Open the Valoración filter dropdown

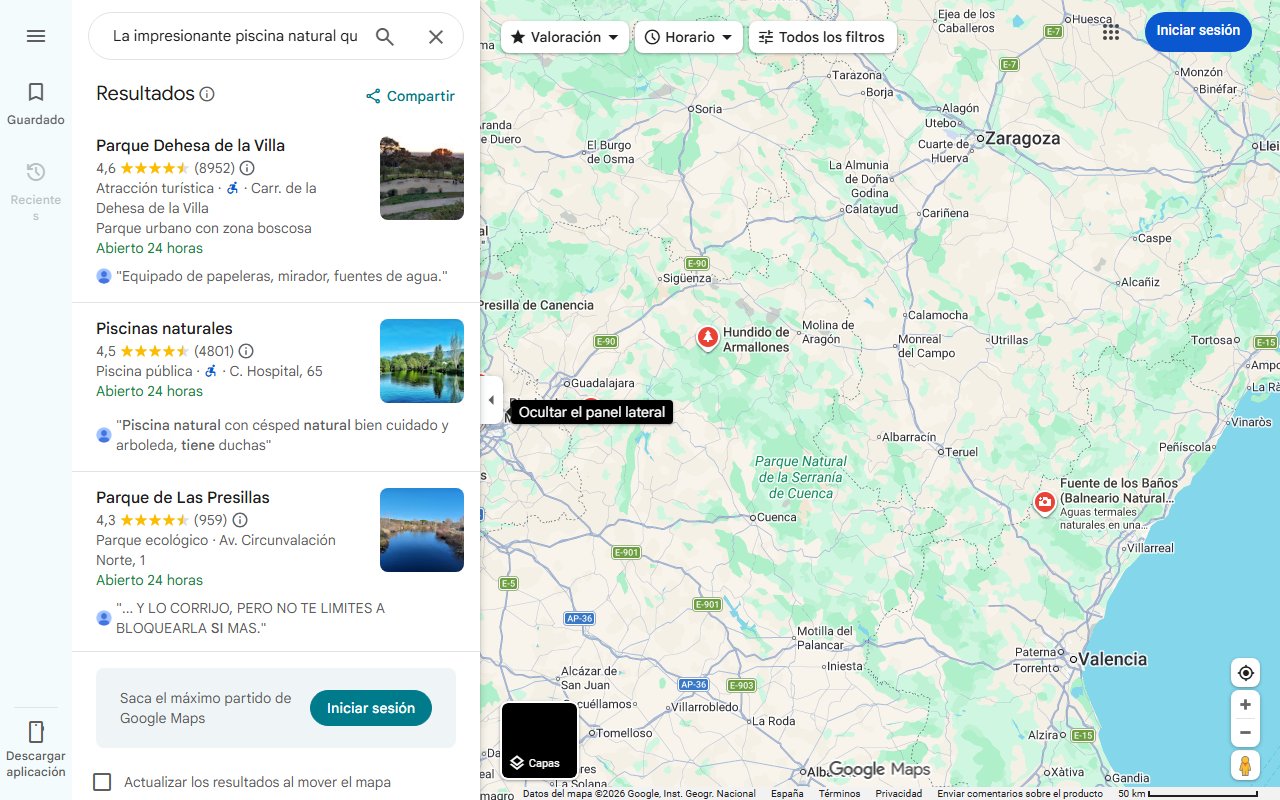[563, 36]
